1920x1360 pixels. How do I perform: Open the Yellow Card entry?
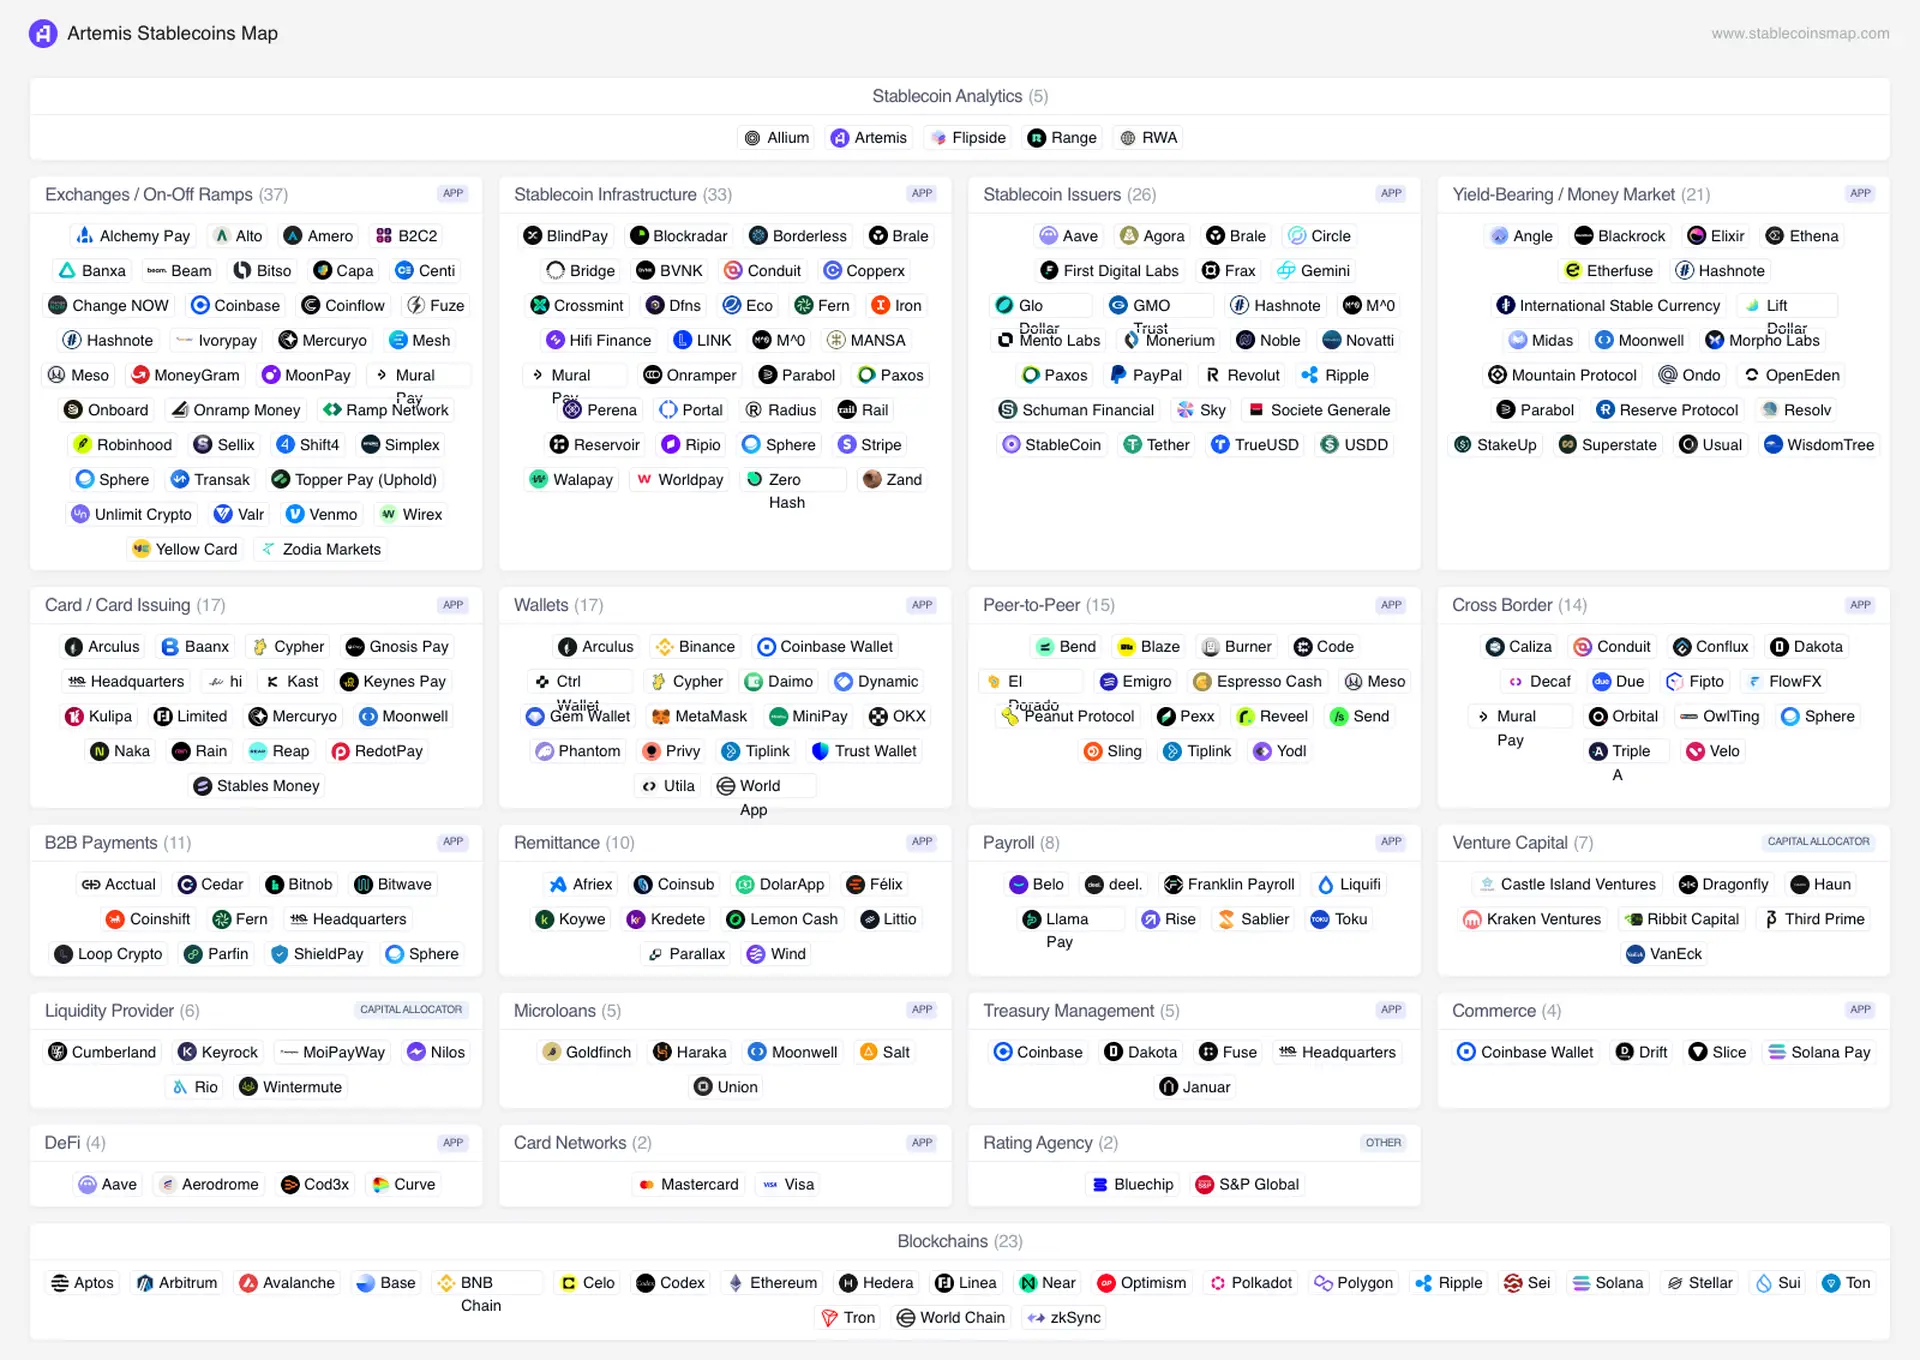[186, 549]
